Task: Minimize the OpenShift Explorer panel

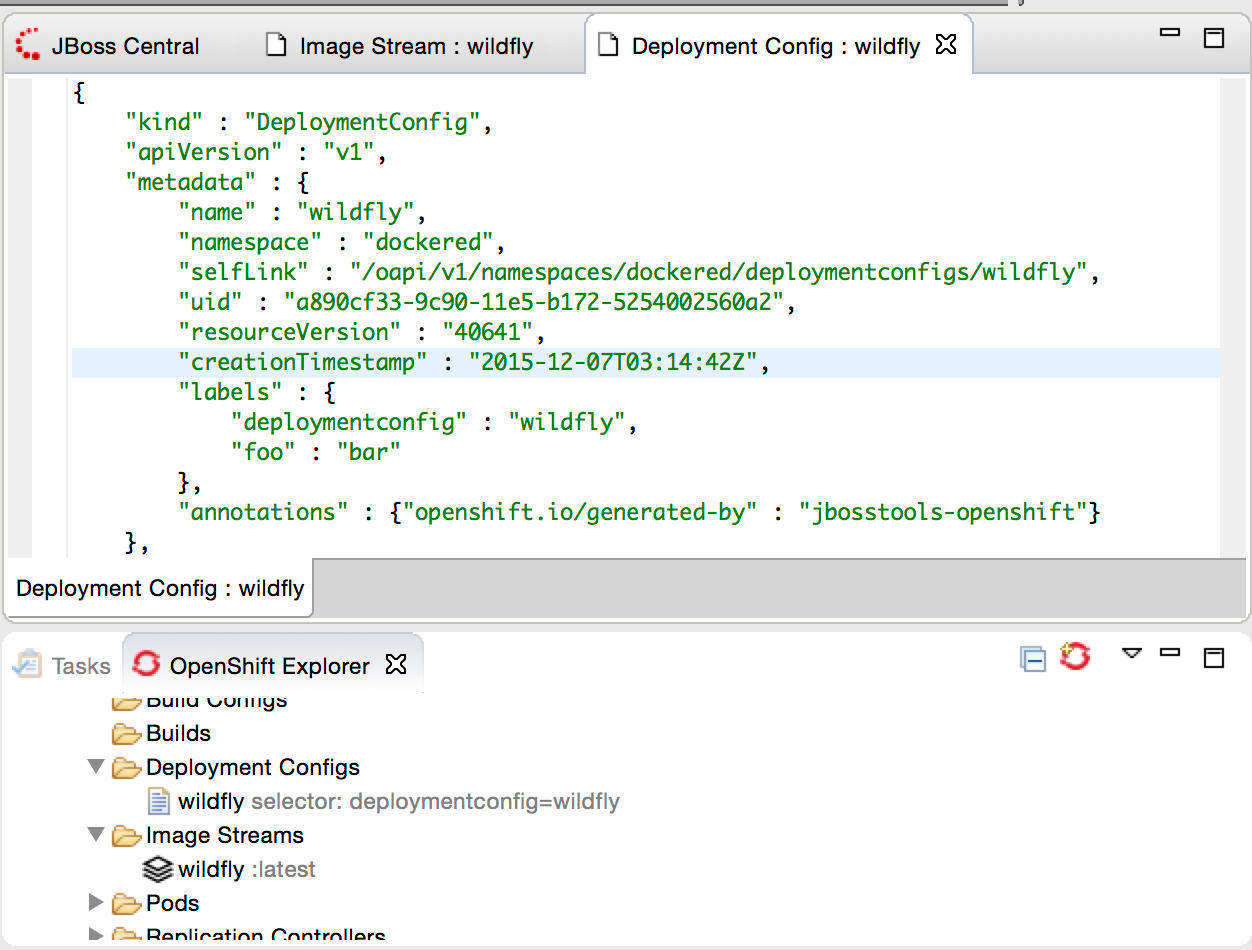Action: [1169, 653]
